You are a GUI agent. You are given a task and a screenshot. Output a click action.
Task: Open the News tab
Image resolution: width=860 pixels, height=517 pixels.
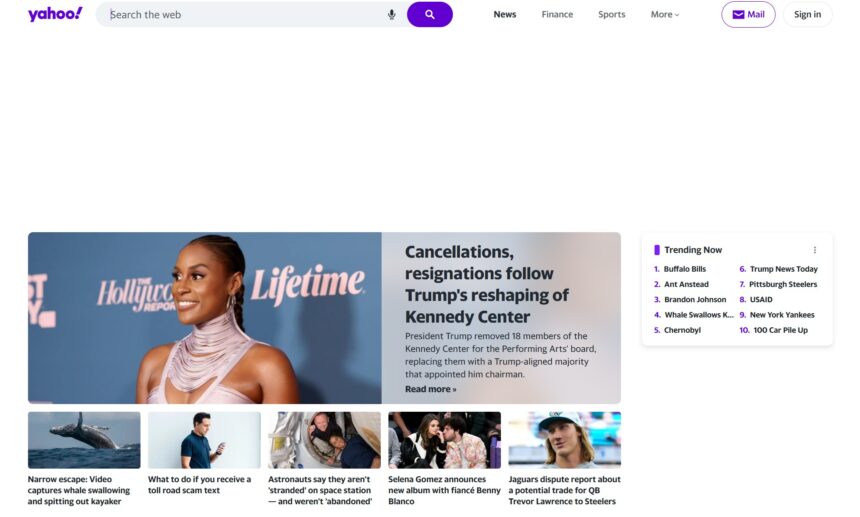coord(505,14)
